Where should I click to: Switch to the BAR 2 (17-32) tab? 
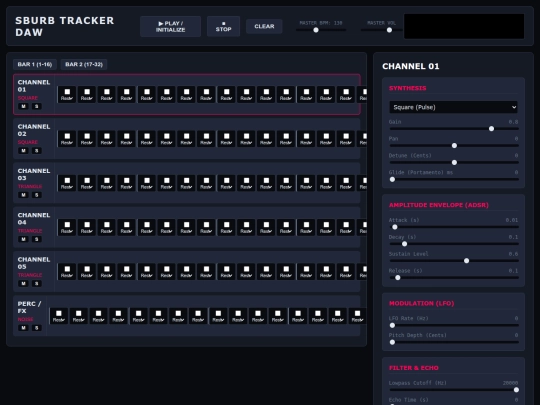click(84, 64)
